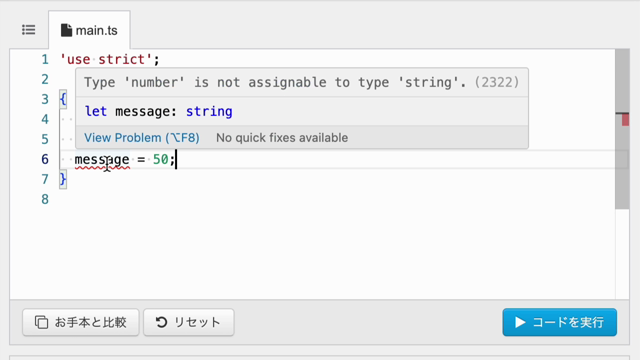The width and height of the screenshot is (640, 360).
Task: Click 'let message: string' in hover popup
Action: click(x=158, y=111)
